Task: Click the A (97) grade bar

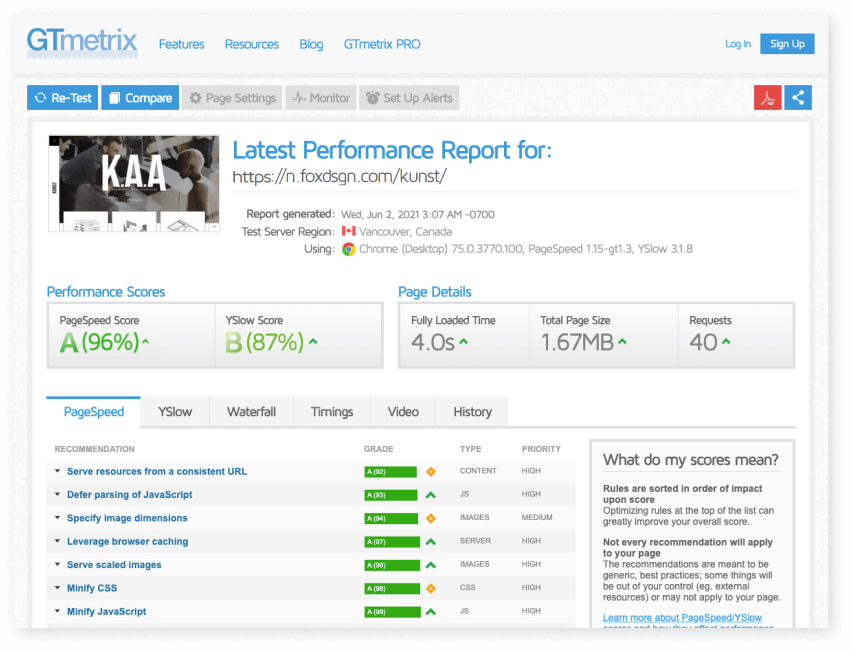Action: 390,541
